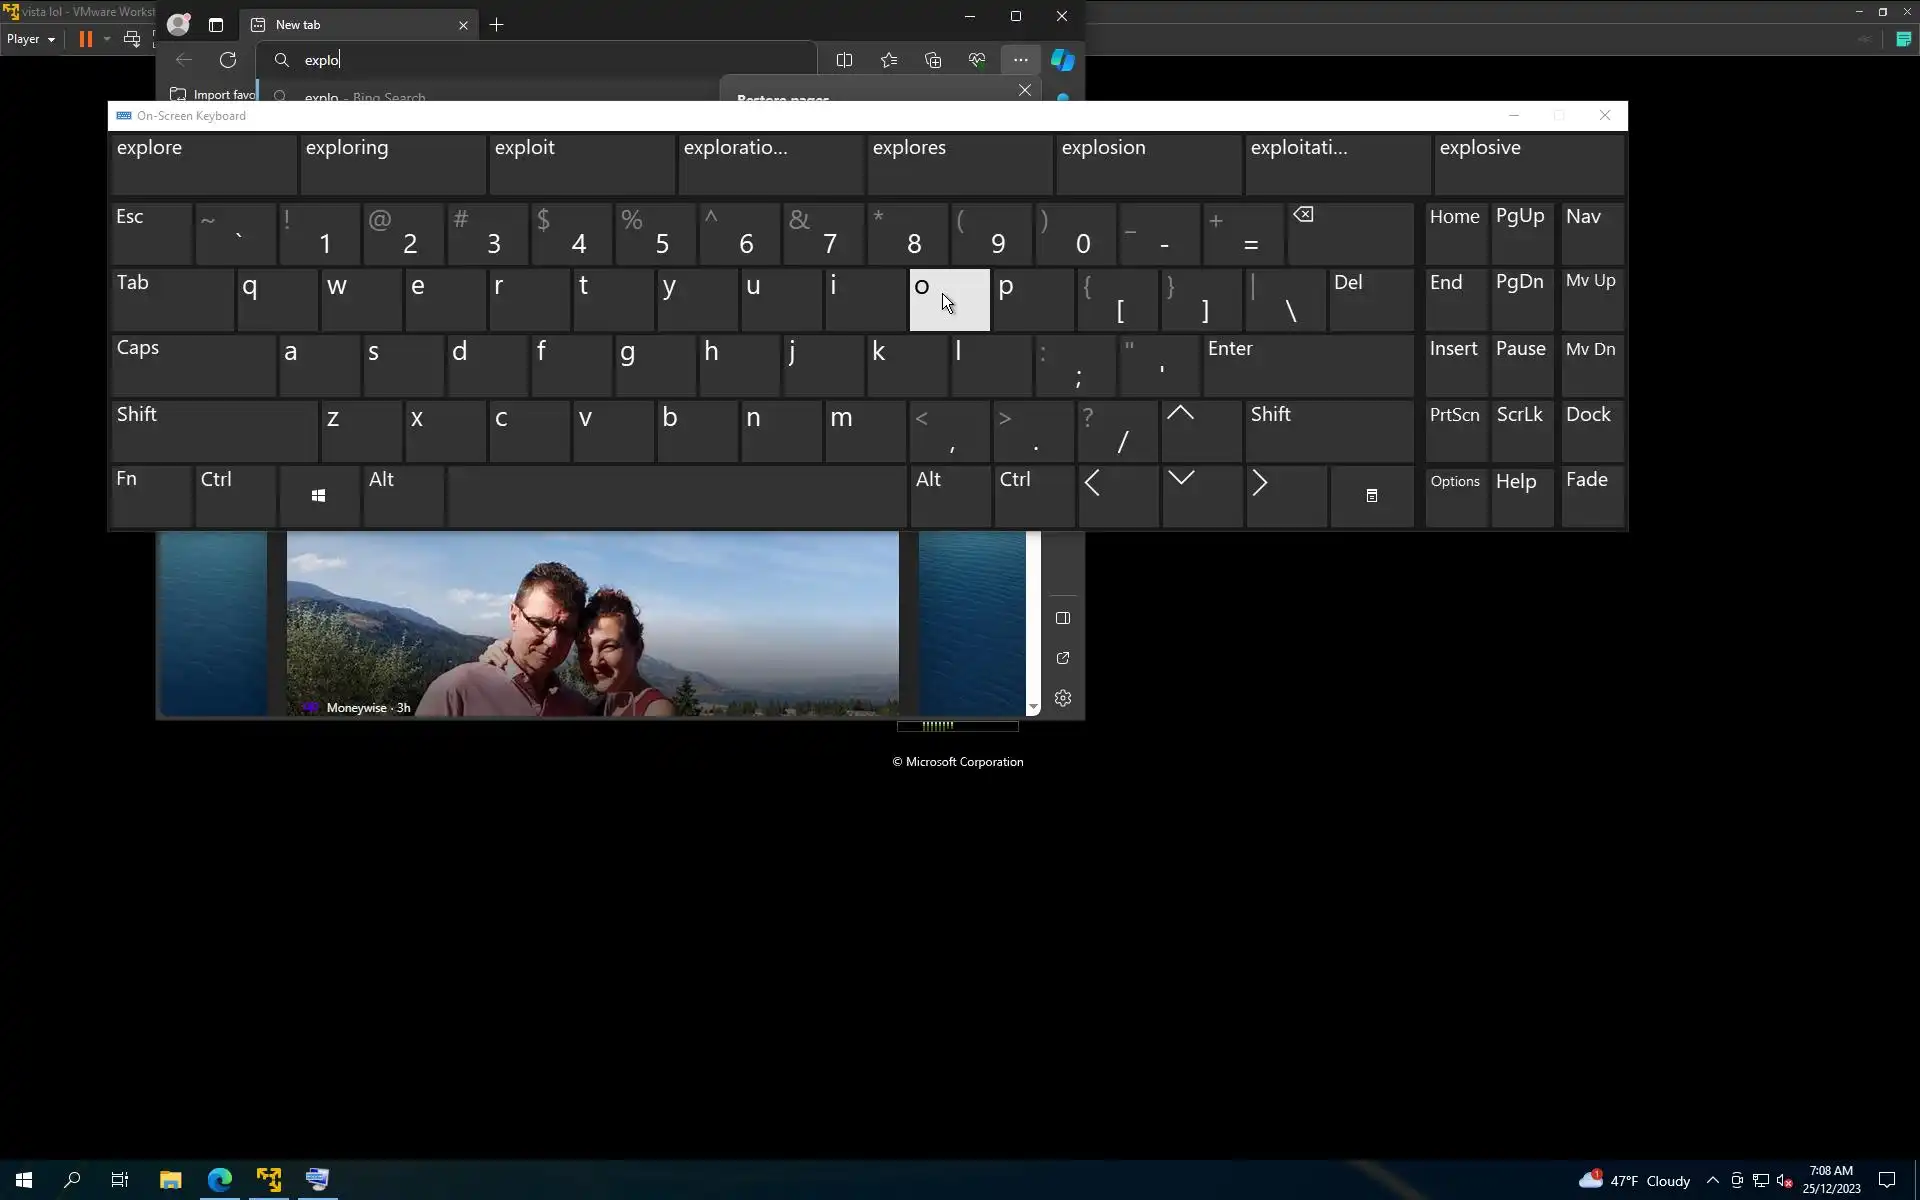
Task: Open Edge page settings gear icon
Action: click(1063, 698)
